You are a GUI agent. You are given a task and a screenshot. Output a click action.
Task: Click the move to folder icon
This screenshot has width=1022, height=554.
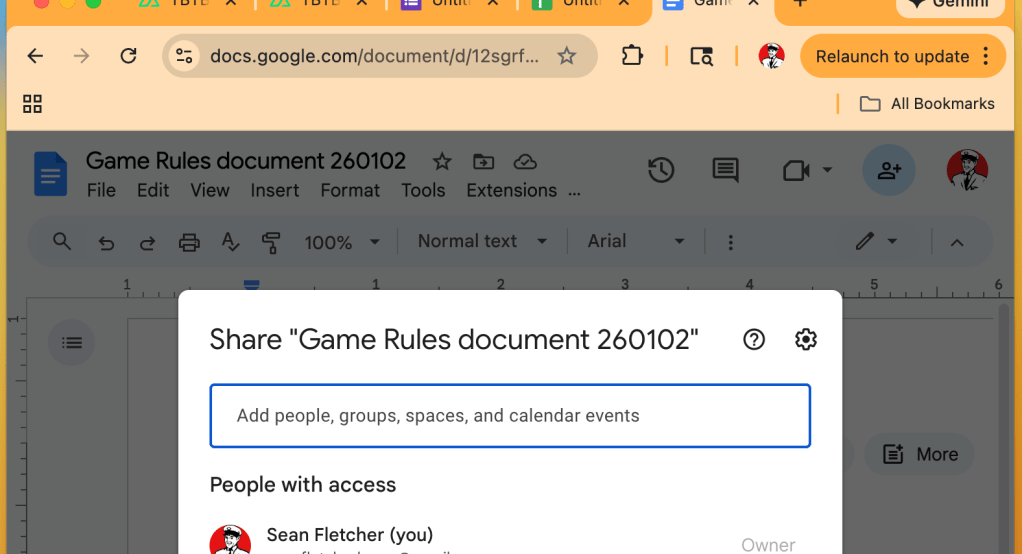pos(483,162)
